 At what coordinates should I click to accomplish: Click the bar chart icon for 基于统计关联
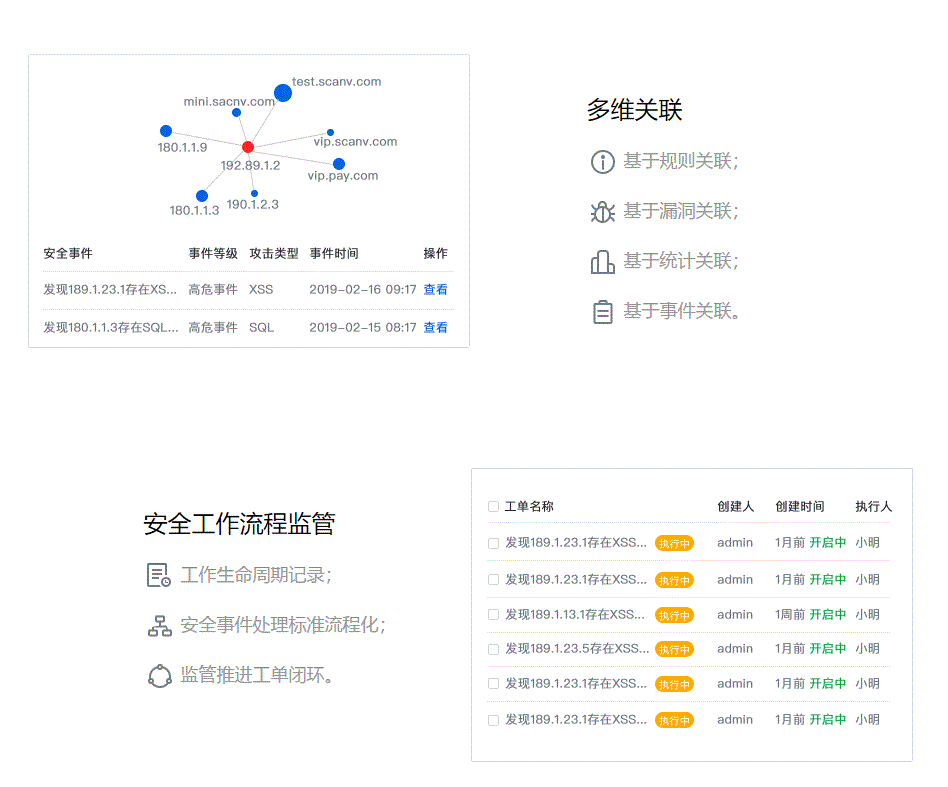point(602,262)
